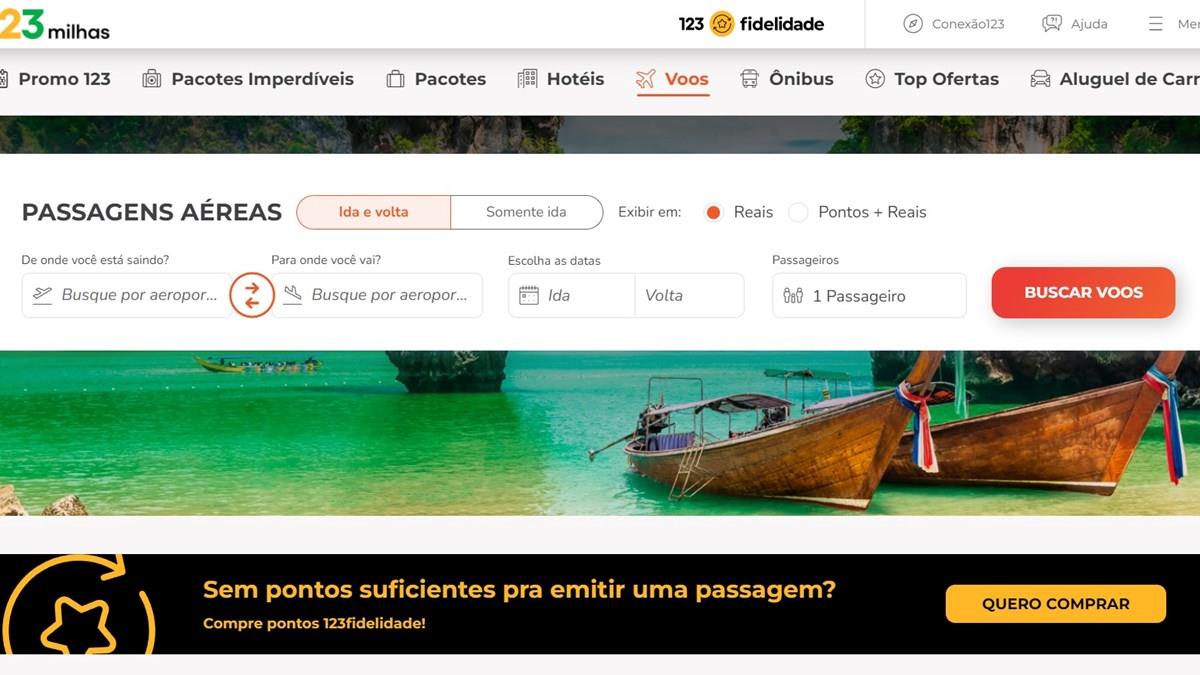
Task: Click the airplane icon beside Voos
Action: pos(646,79)
